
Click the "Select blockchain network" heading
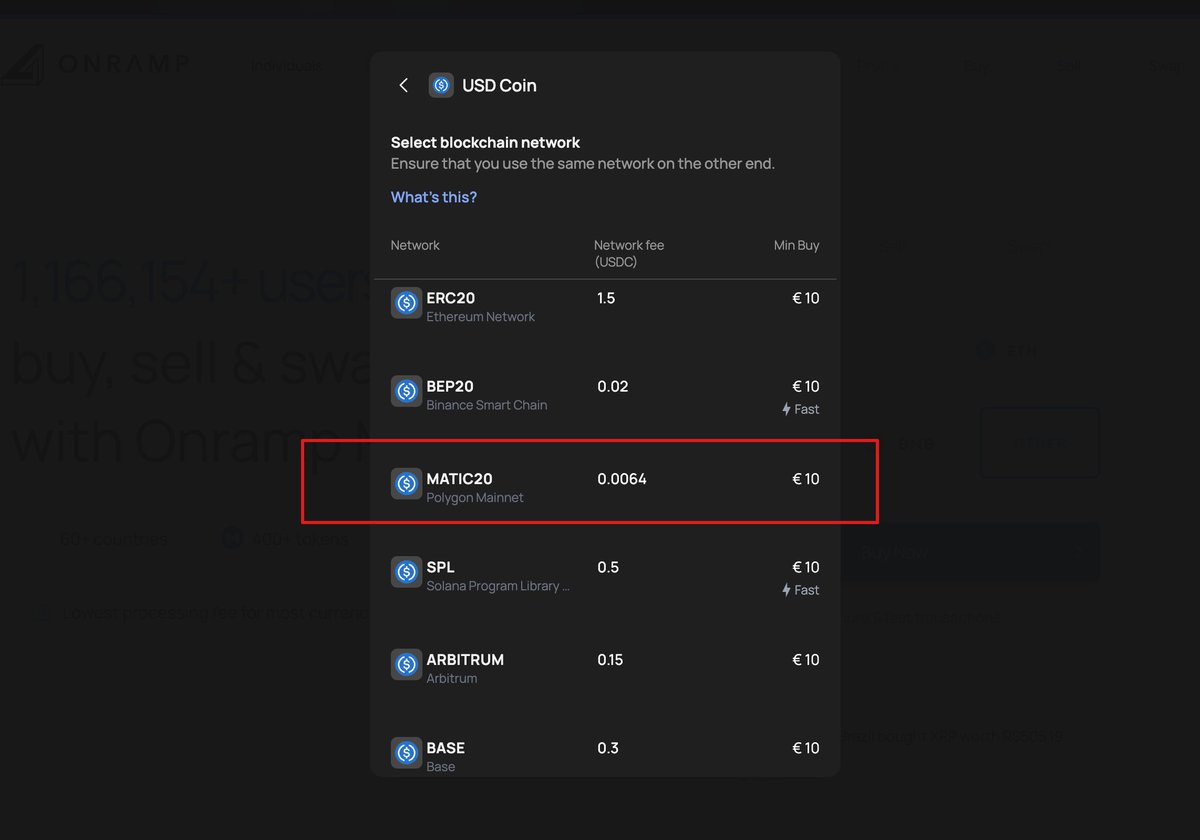click(485, 142)
